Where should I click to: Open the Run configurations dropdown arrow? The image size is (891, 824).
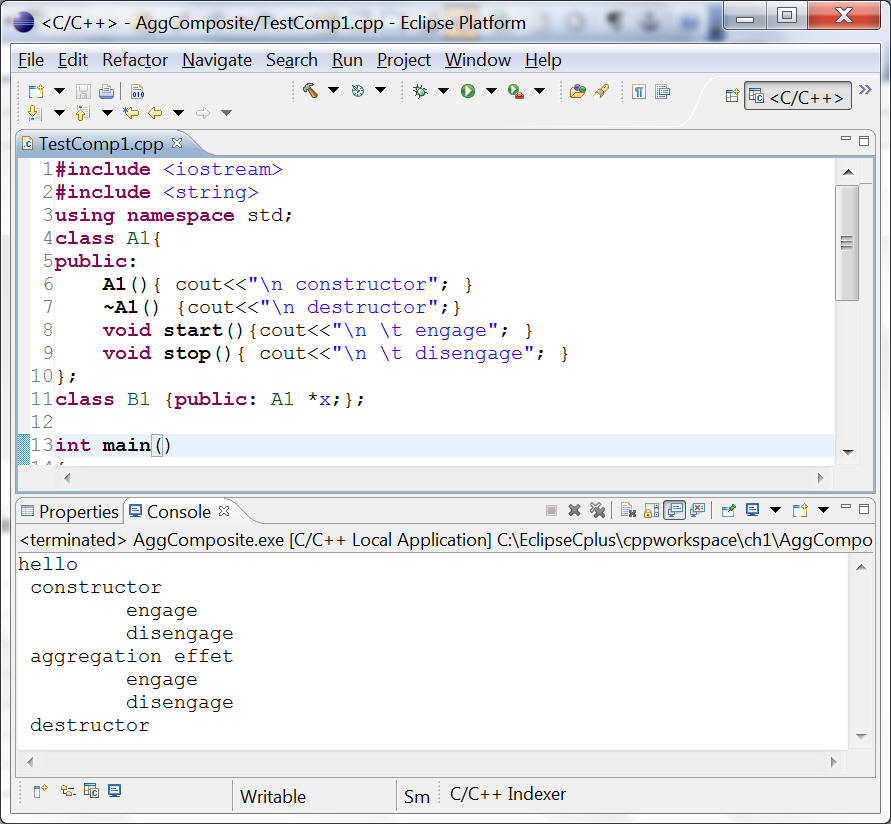tap(492, 90)
